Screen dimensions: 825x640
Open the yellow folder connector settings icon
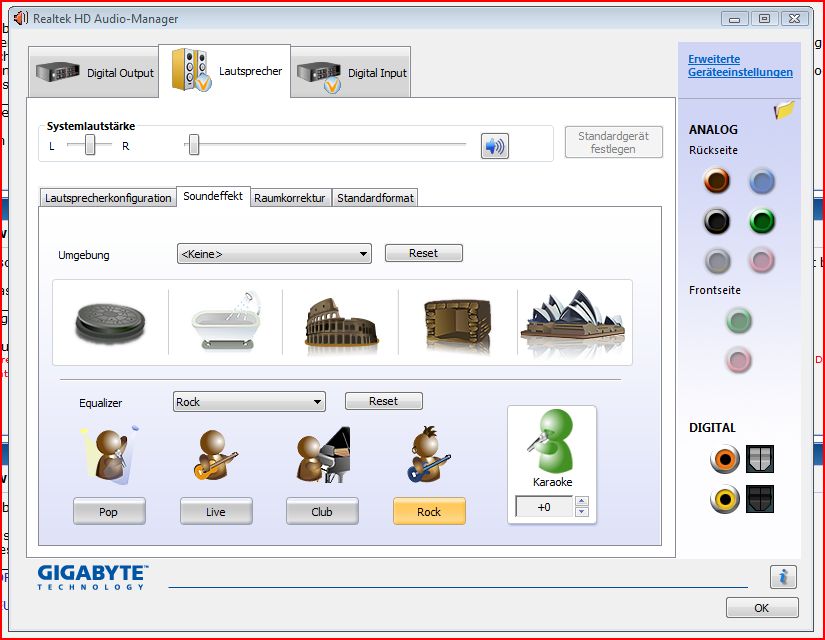click(x=783, y=109)
